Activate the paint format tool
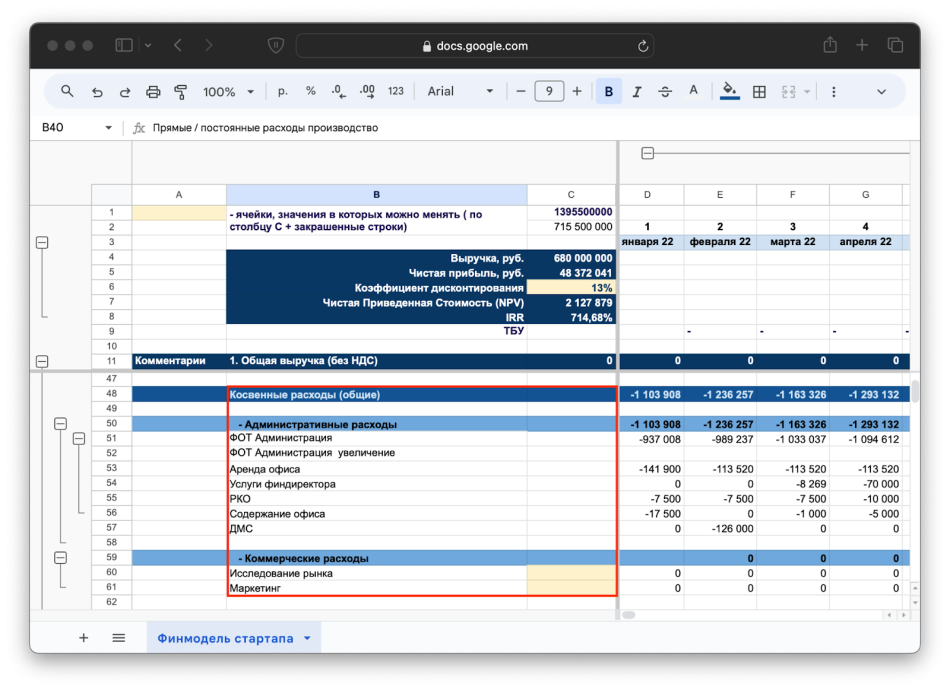The image size is (950, 690). 181,91
